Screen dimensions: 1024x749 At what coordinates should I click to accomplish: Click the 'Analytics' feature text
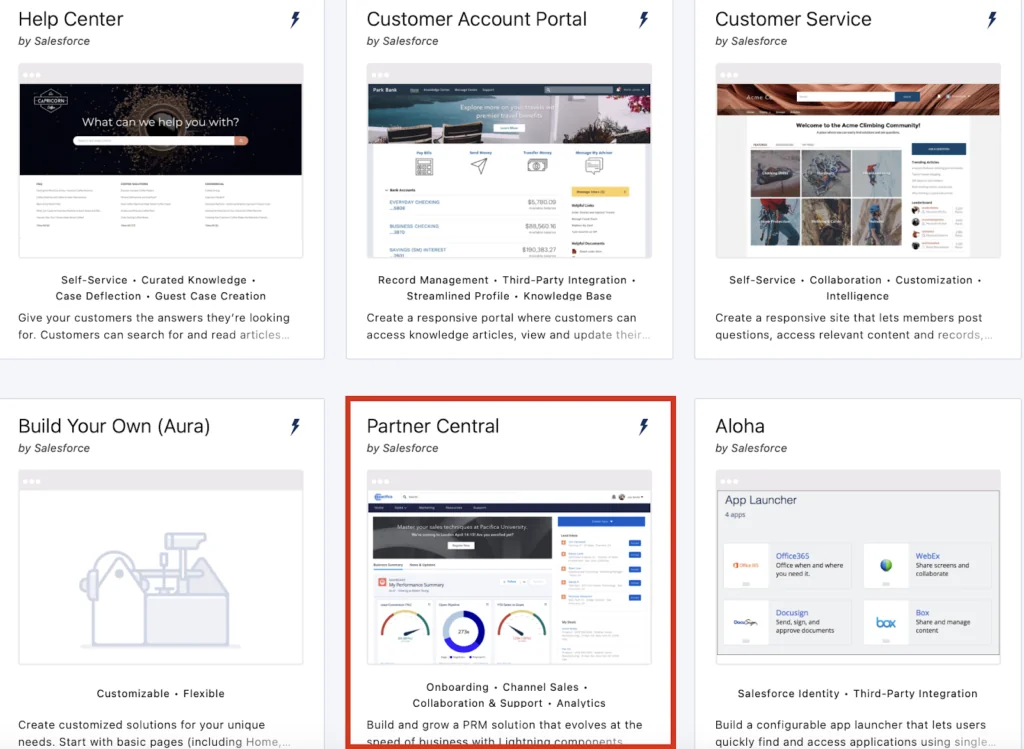pos(581,703)
